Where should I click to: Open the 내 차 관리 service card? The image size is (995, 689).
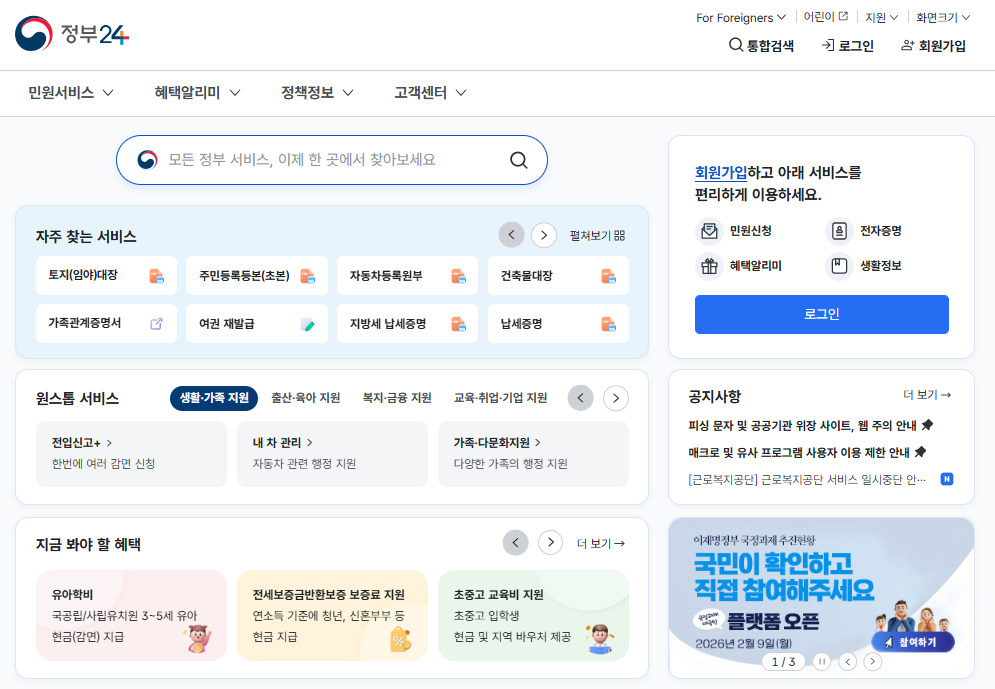(x=332, y=454)
